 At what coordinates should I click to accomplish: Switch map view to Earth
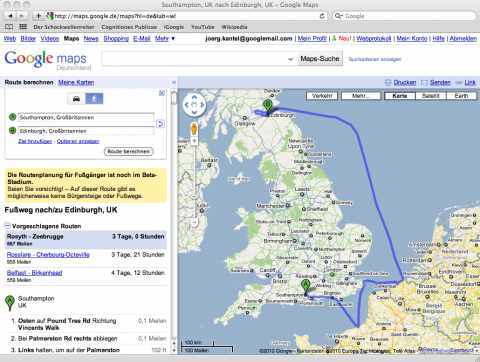pyautogui.click(x=461, y=96)
